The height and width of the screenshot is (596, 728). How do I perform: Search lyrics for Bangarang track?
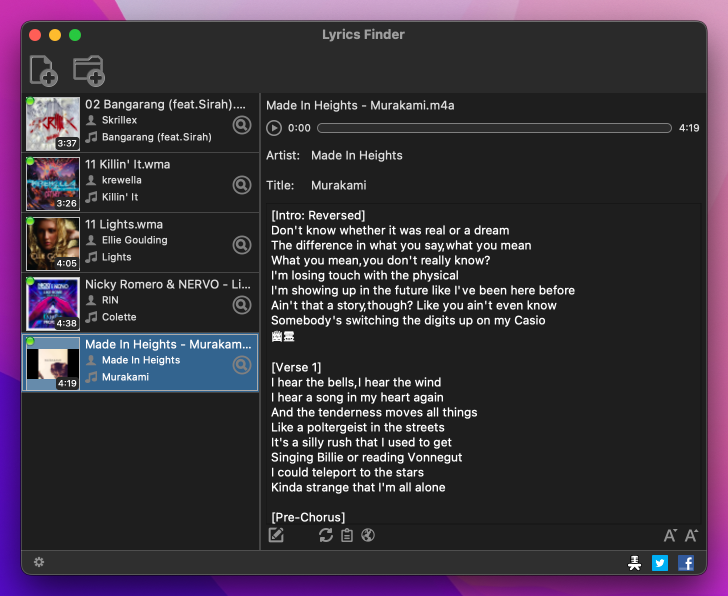[242, 125]
